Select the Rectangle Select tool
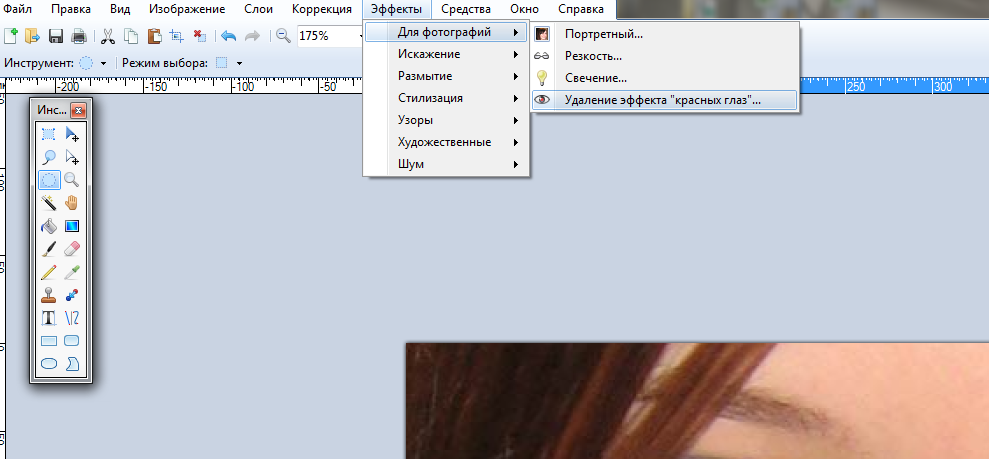Image resolution: width=989 pixels, height=459 pixels. pyautogui.click(x=49, y=134)
